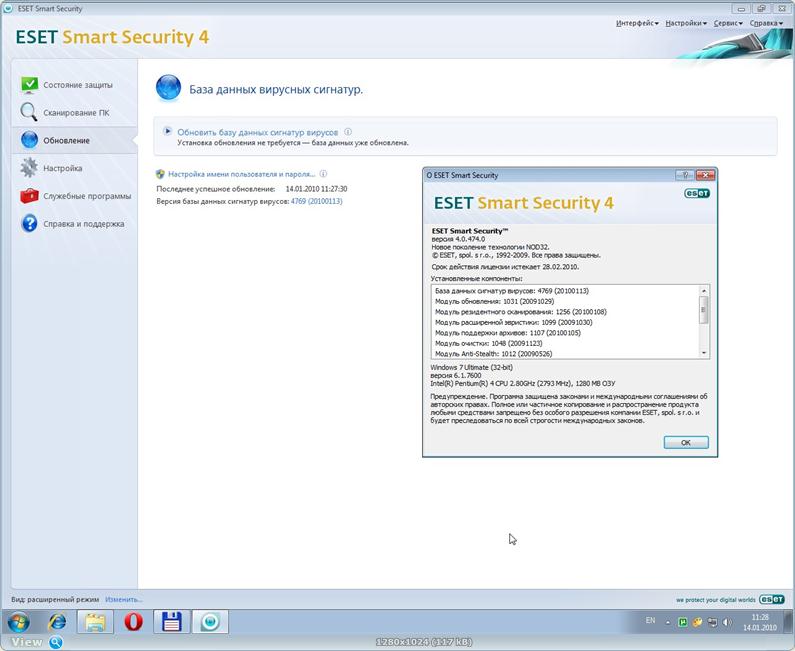
Task: Open the Справка dropdown menu
Action: pos(766,23)
